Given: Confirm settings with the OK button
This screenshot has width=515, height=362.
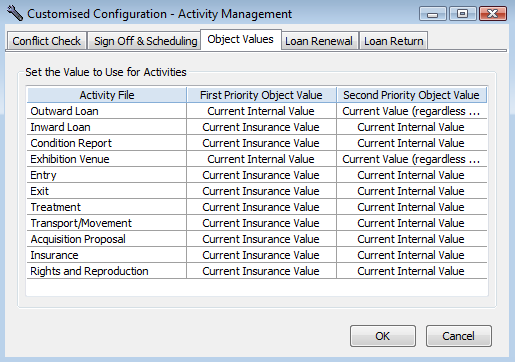Looking at the screenshot, I should point(383,336).
